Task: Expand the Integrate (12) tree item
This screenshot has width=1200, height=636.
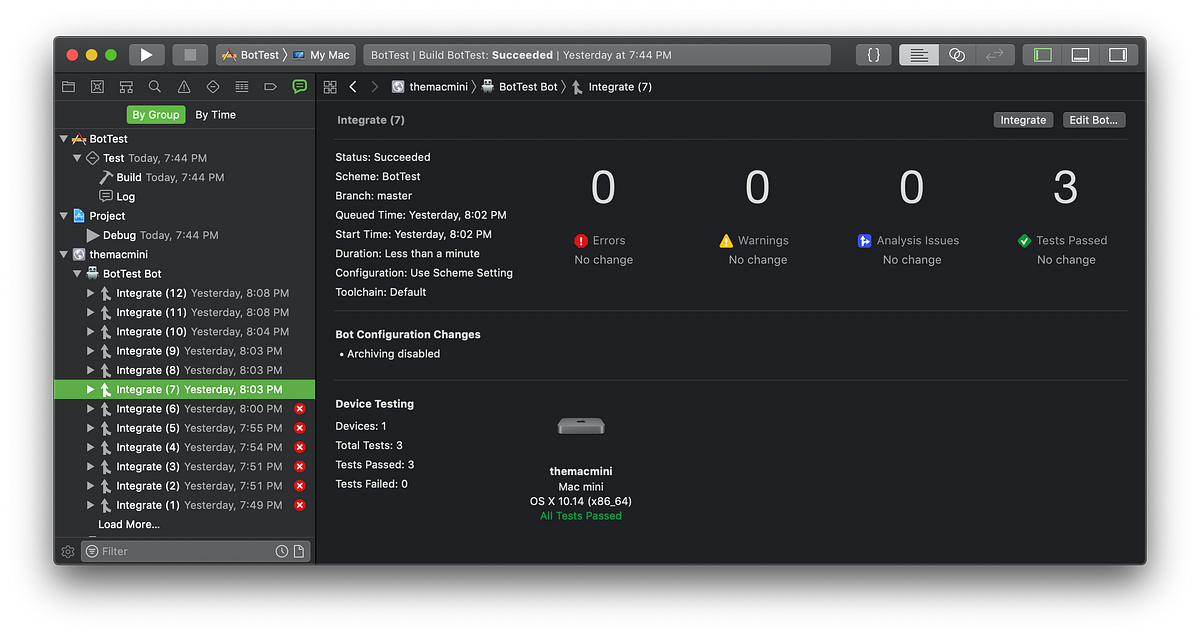Action: pyautogui.click(x=88, y=292)
